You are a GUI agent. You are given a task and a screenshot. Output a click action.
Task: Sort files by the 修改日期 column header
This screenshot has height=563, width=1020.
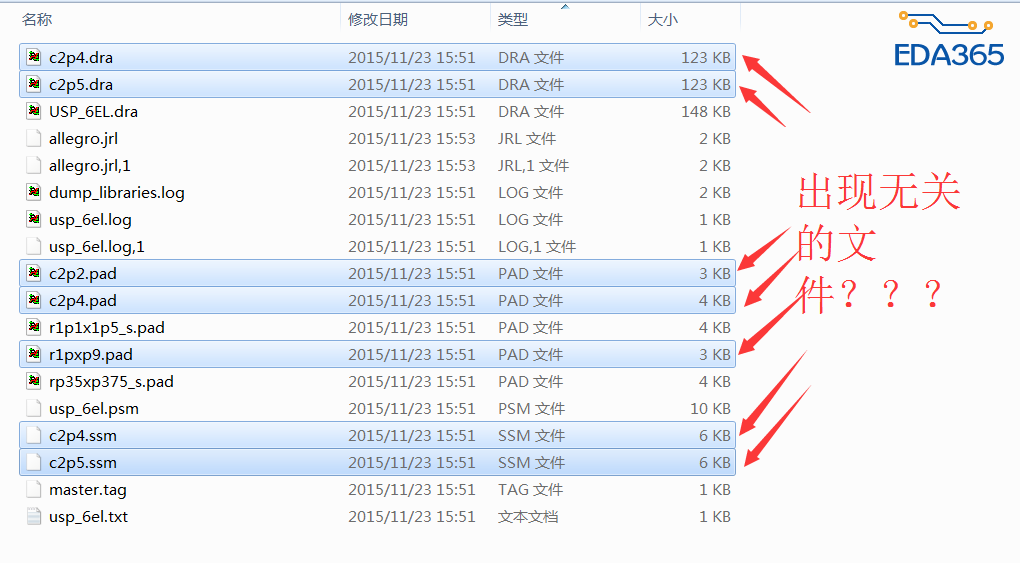point(378,20)
